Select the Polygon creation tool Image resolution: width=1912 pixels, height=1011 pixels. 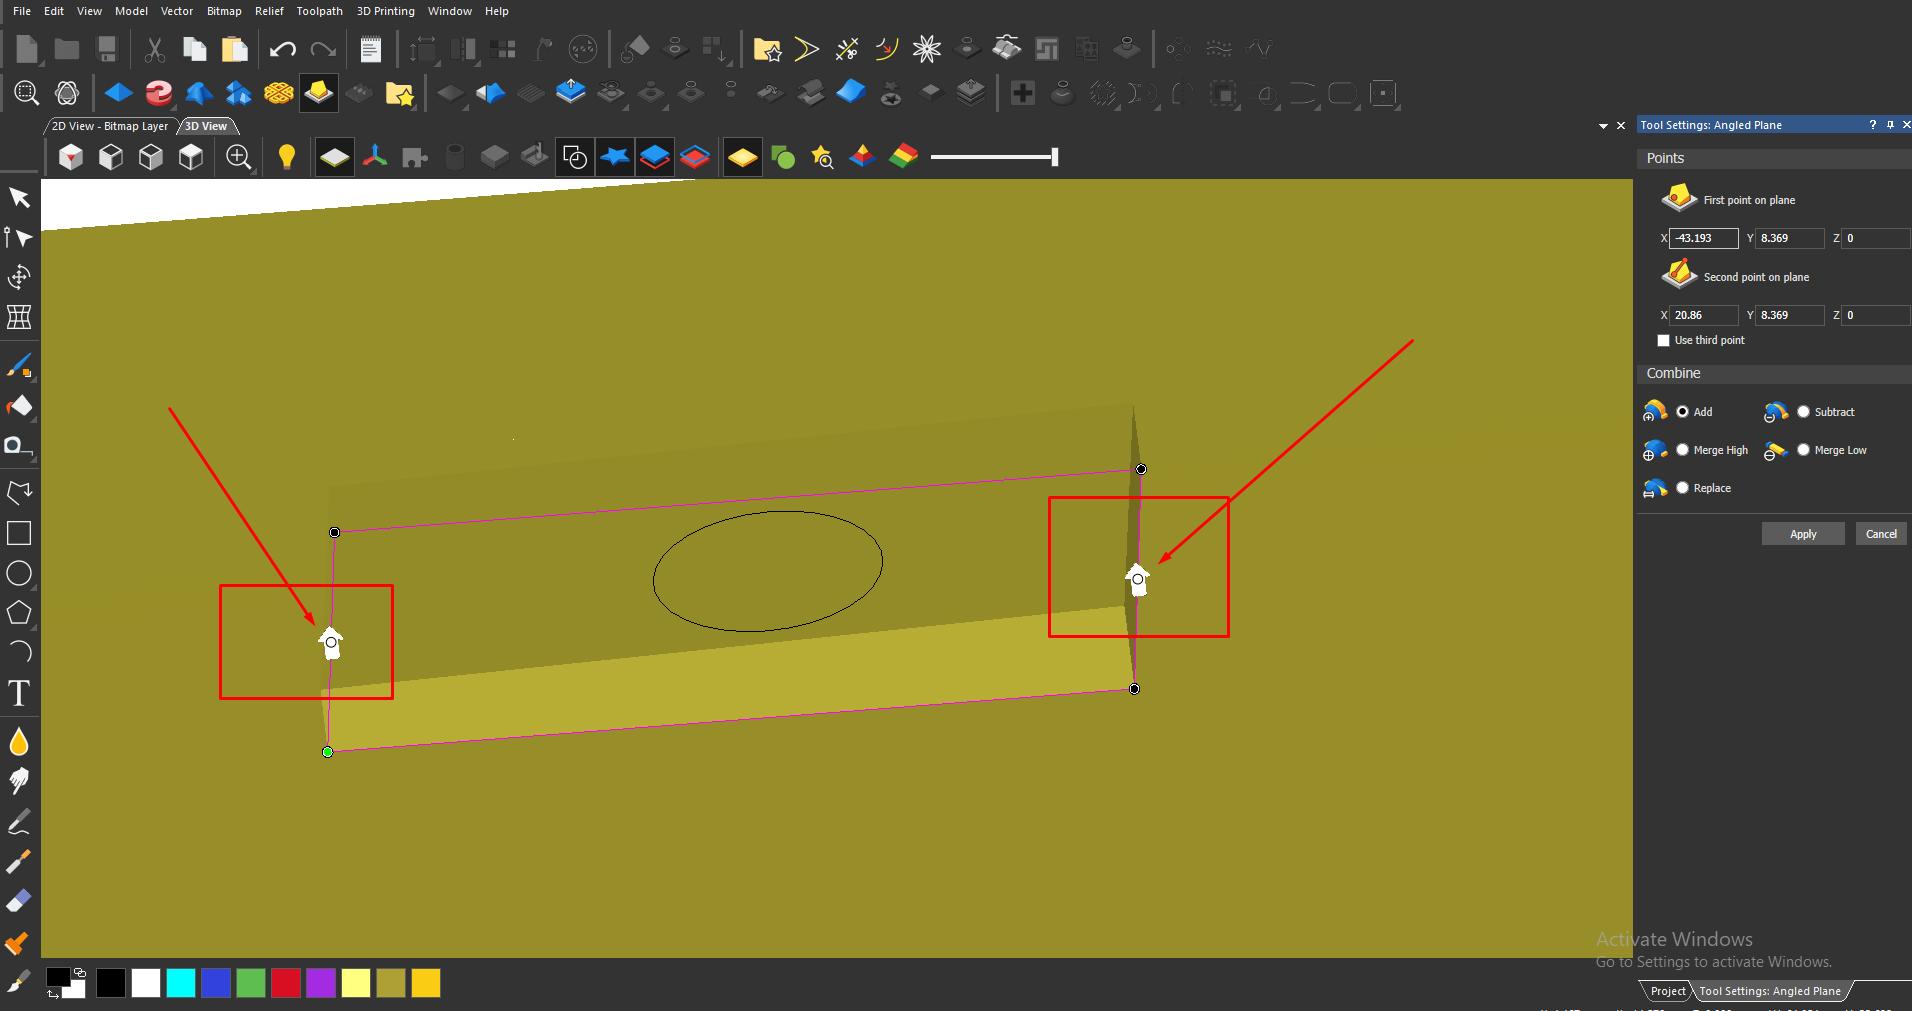pyautogui.click(x=19, y=612)
